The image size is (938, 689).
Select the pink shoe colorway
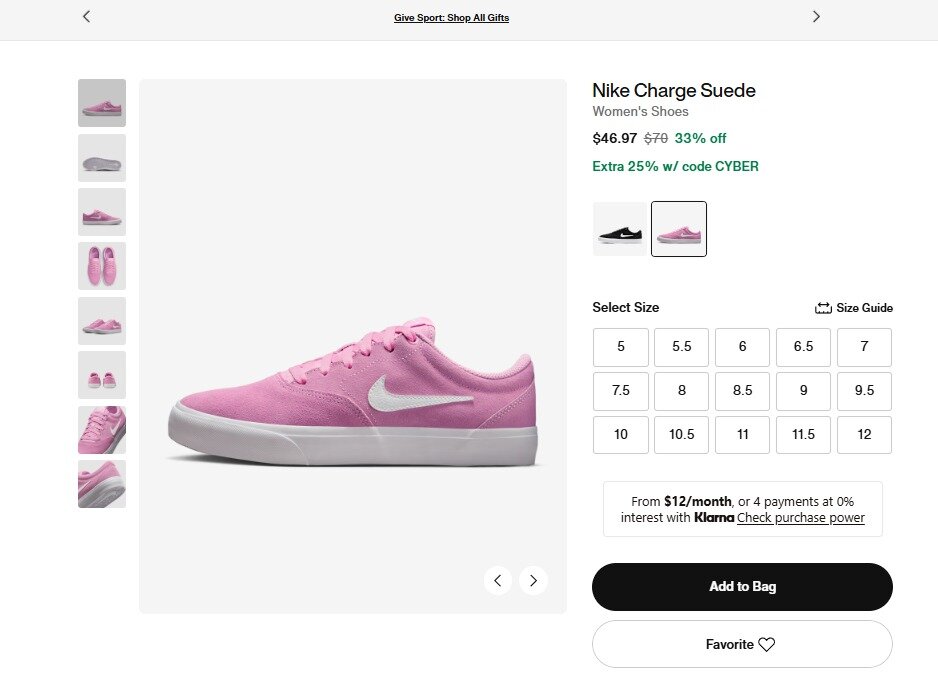pos(679,229)
